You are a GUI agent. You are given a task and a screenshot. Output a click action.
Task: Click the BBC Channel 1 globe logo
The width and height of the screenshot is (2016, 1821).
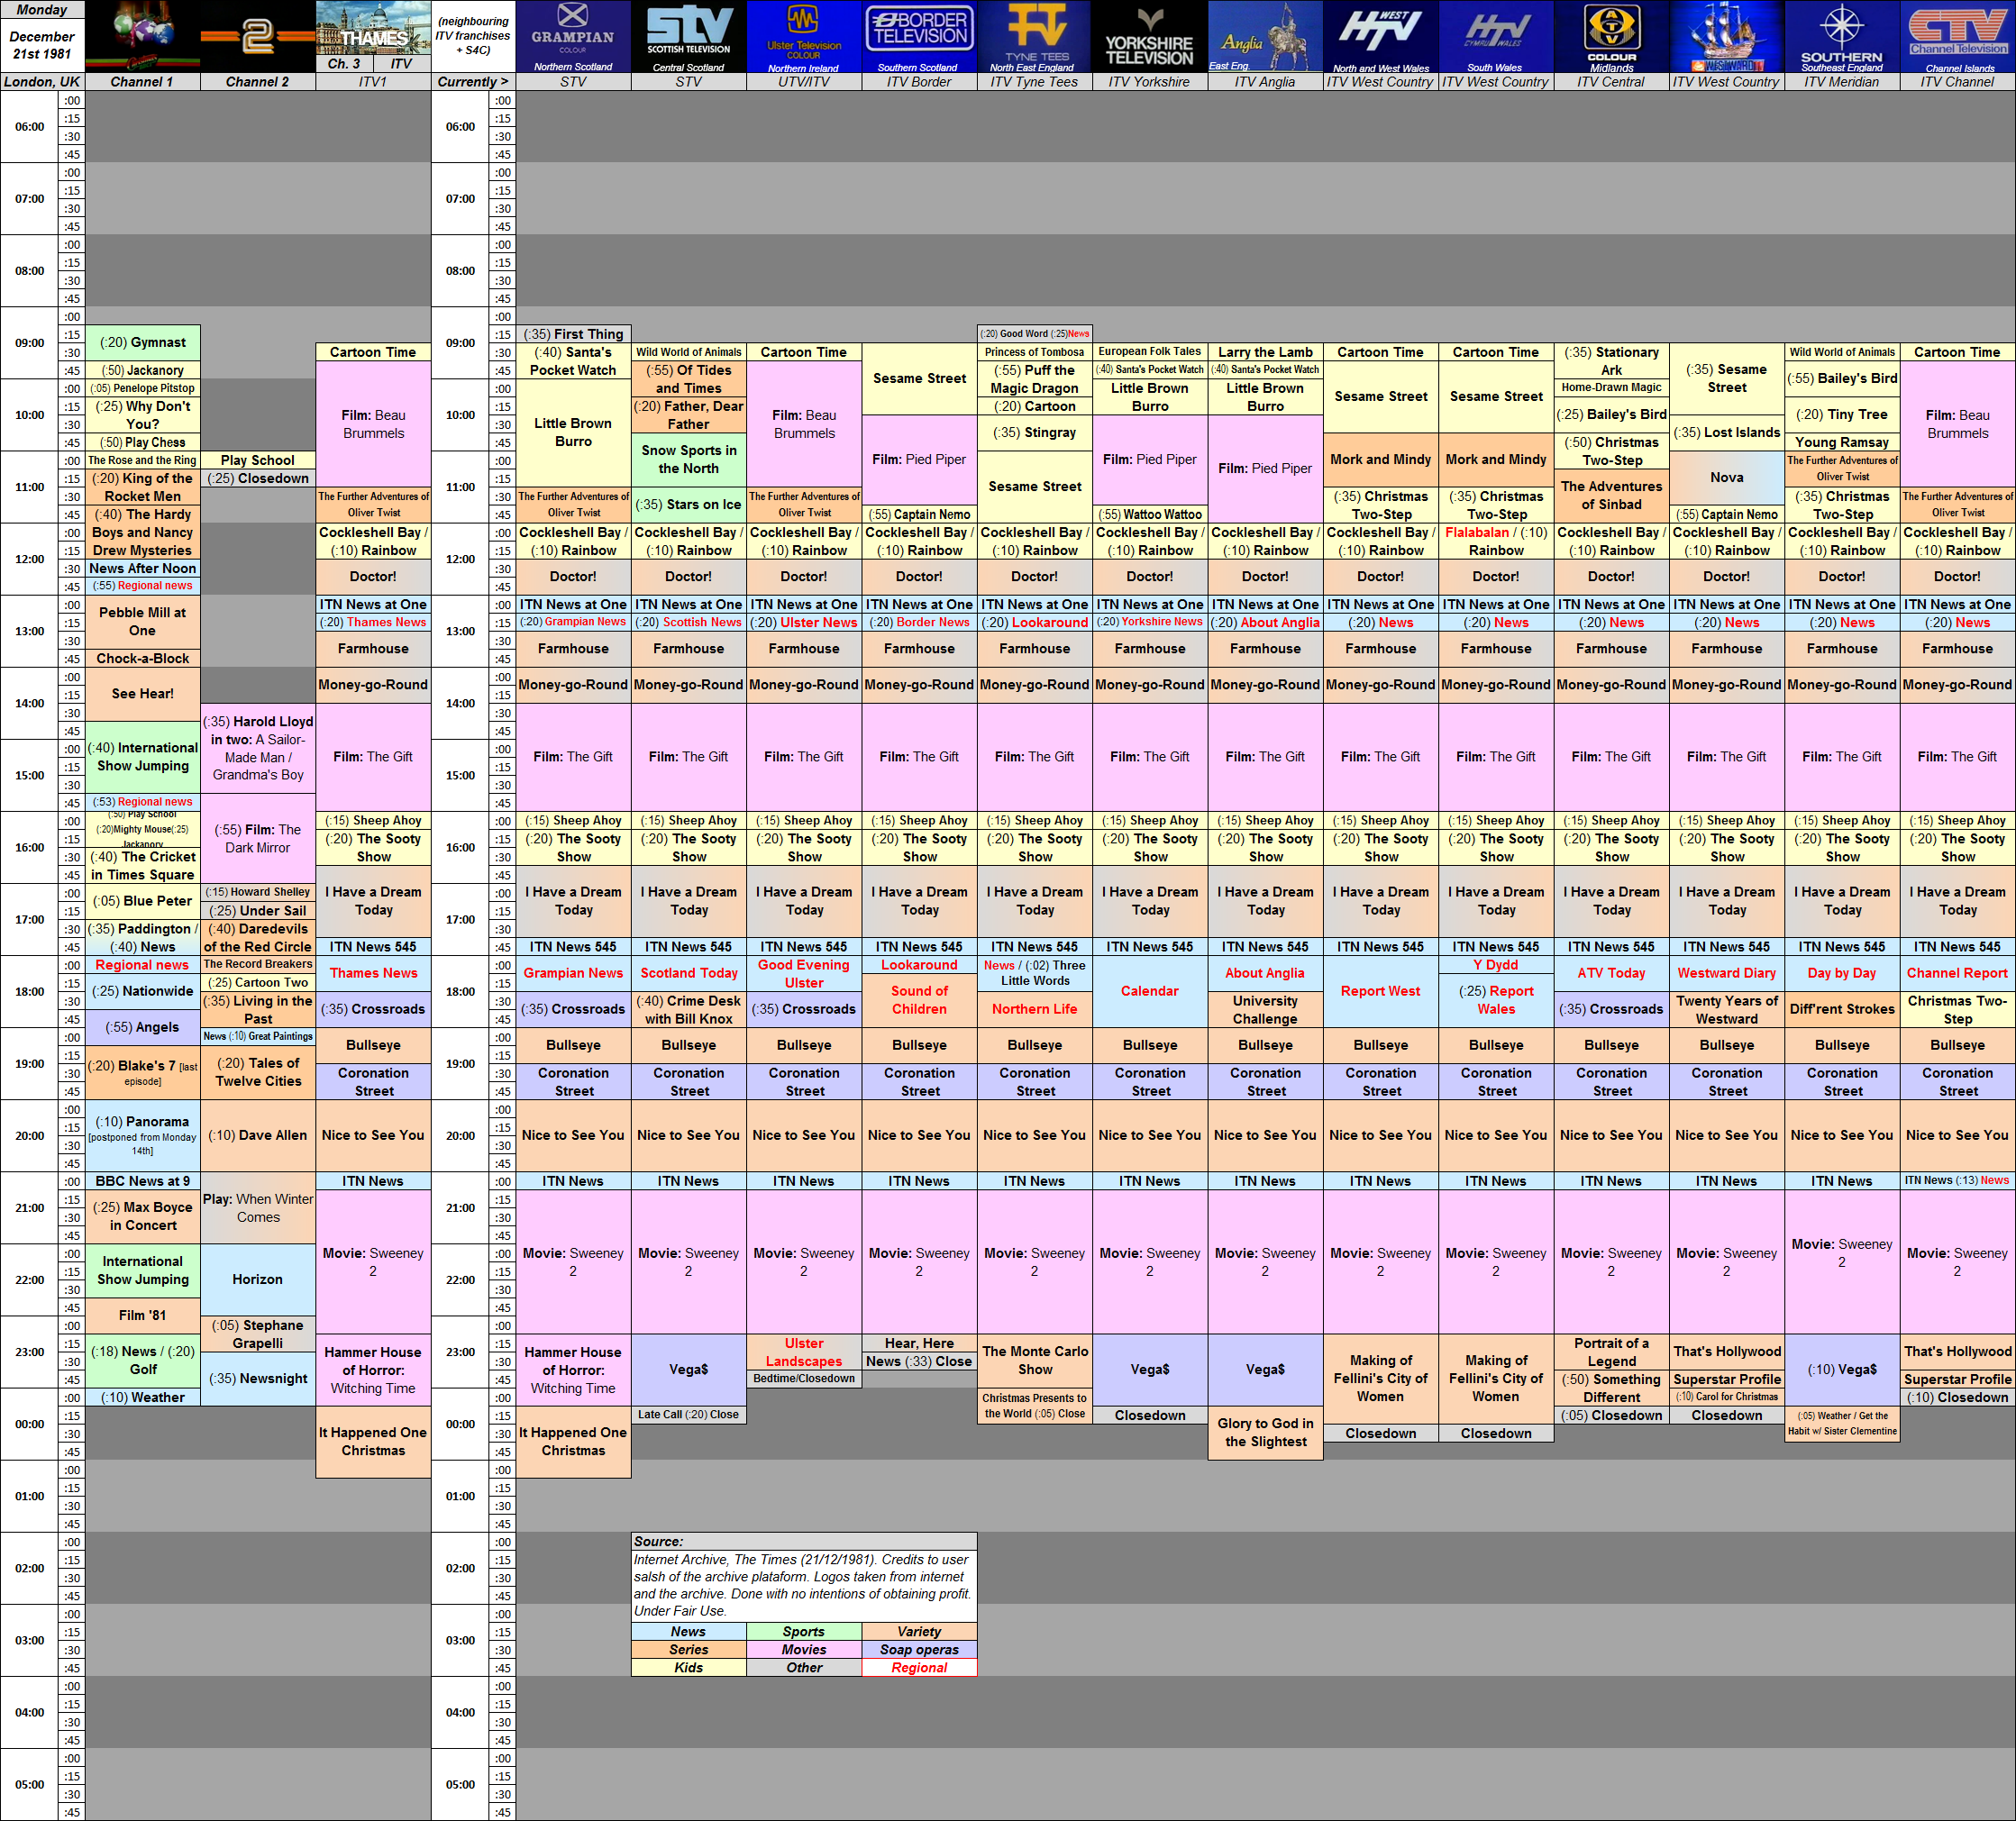tap(142, 36)
